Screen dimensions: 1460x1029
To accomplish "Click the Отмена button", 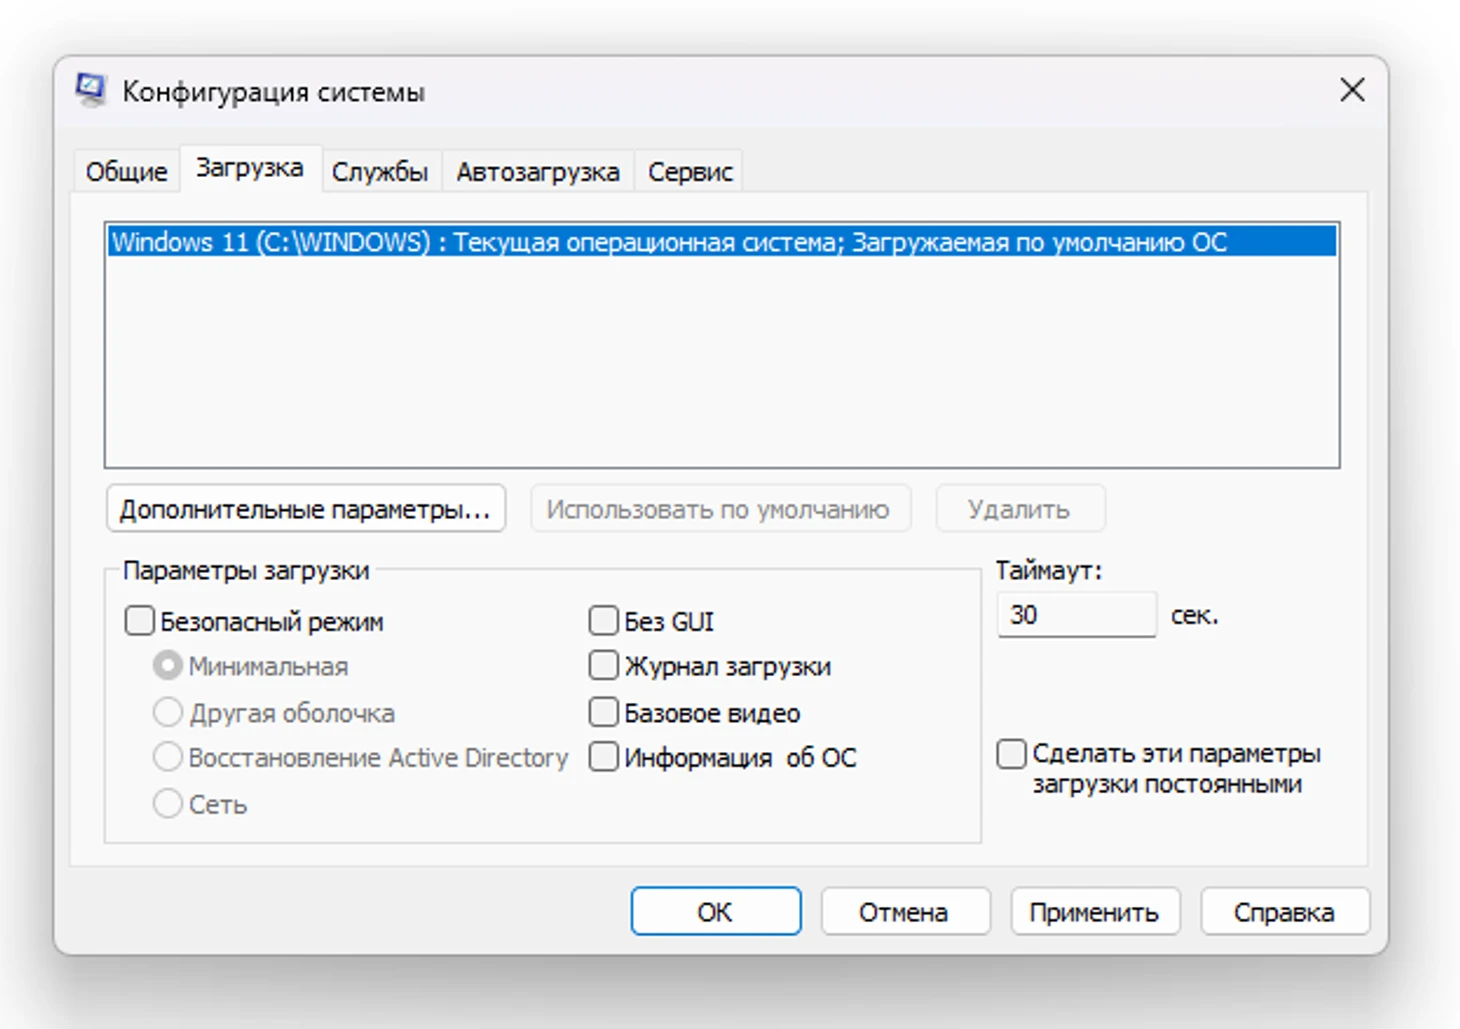I will (x=904, y=912).
